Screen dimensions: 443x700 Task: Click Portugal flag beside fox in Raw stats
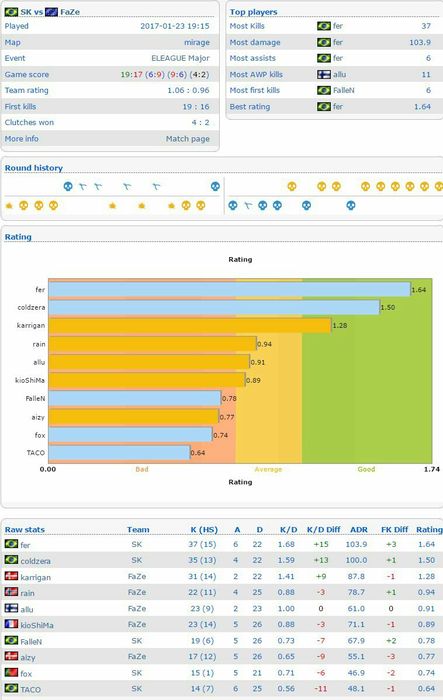tap(11, 672)
